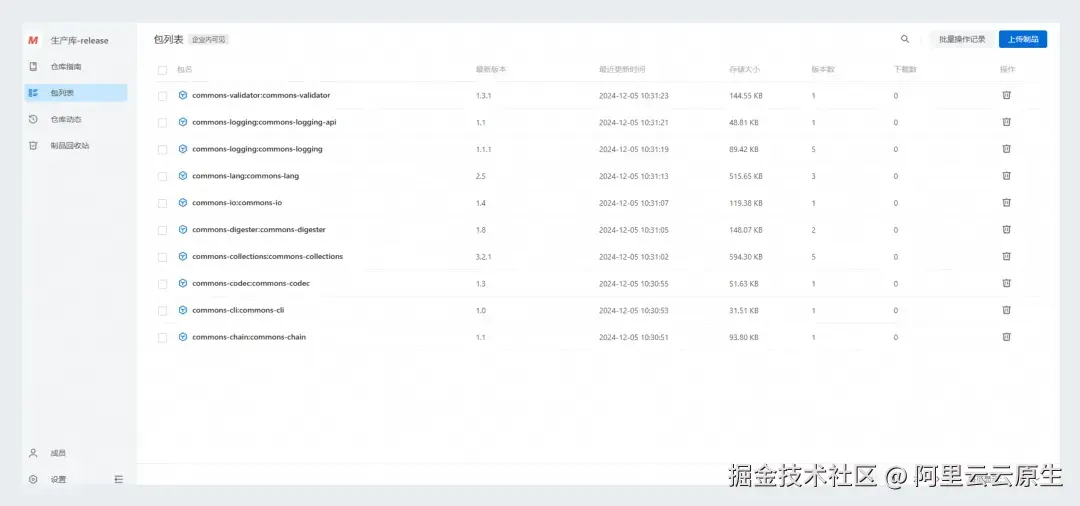Click the 最近更新时间 column header
This screenshot has width=1080, height=506.
pos(622,70)
